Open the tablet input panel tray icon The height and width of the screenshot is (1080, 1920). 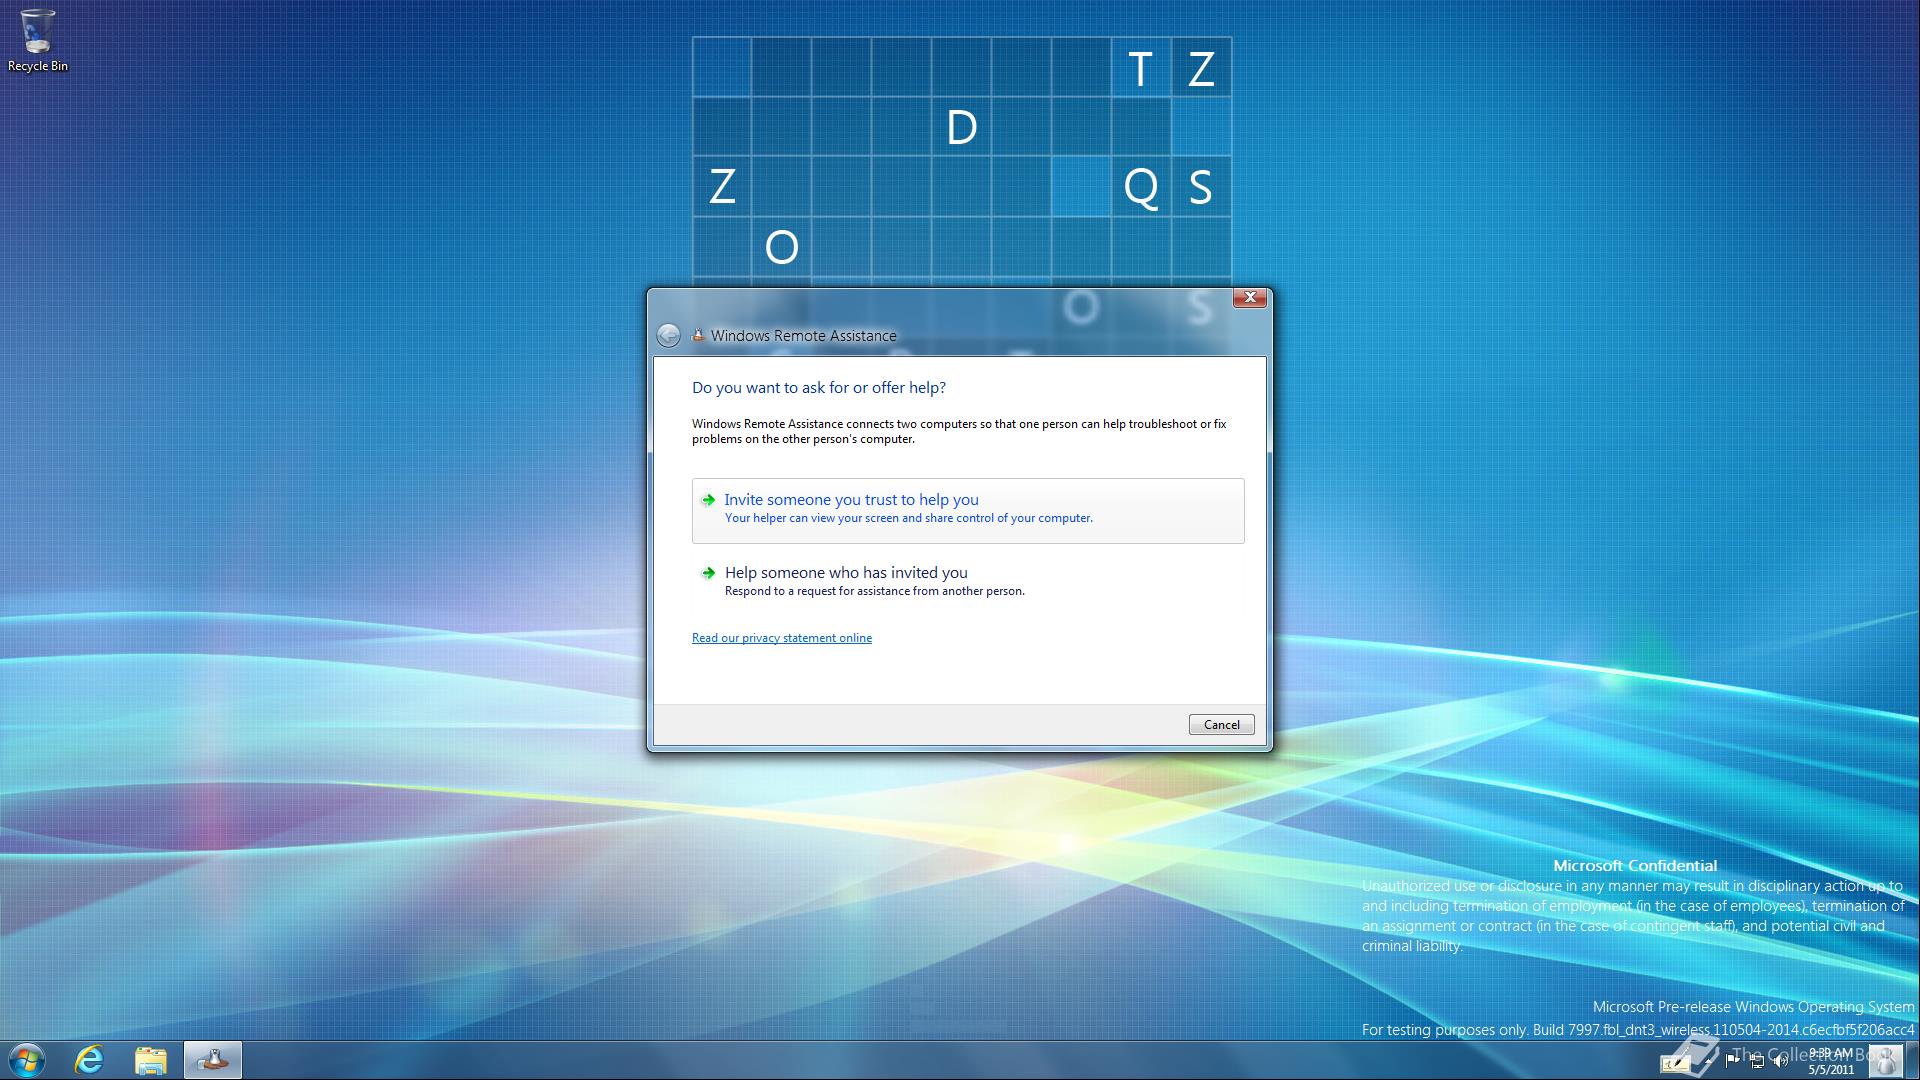coord(1675,1063)
